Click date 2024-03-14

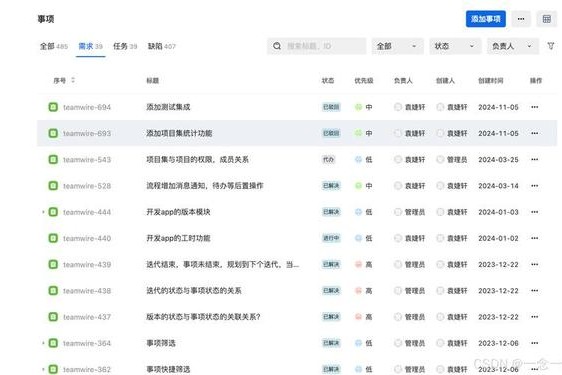coord(498,186)
